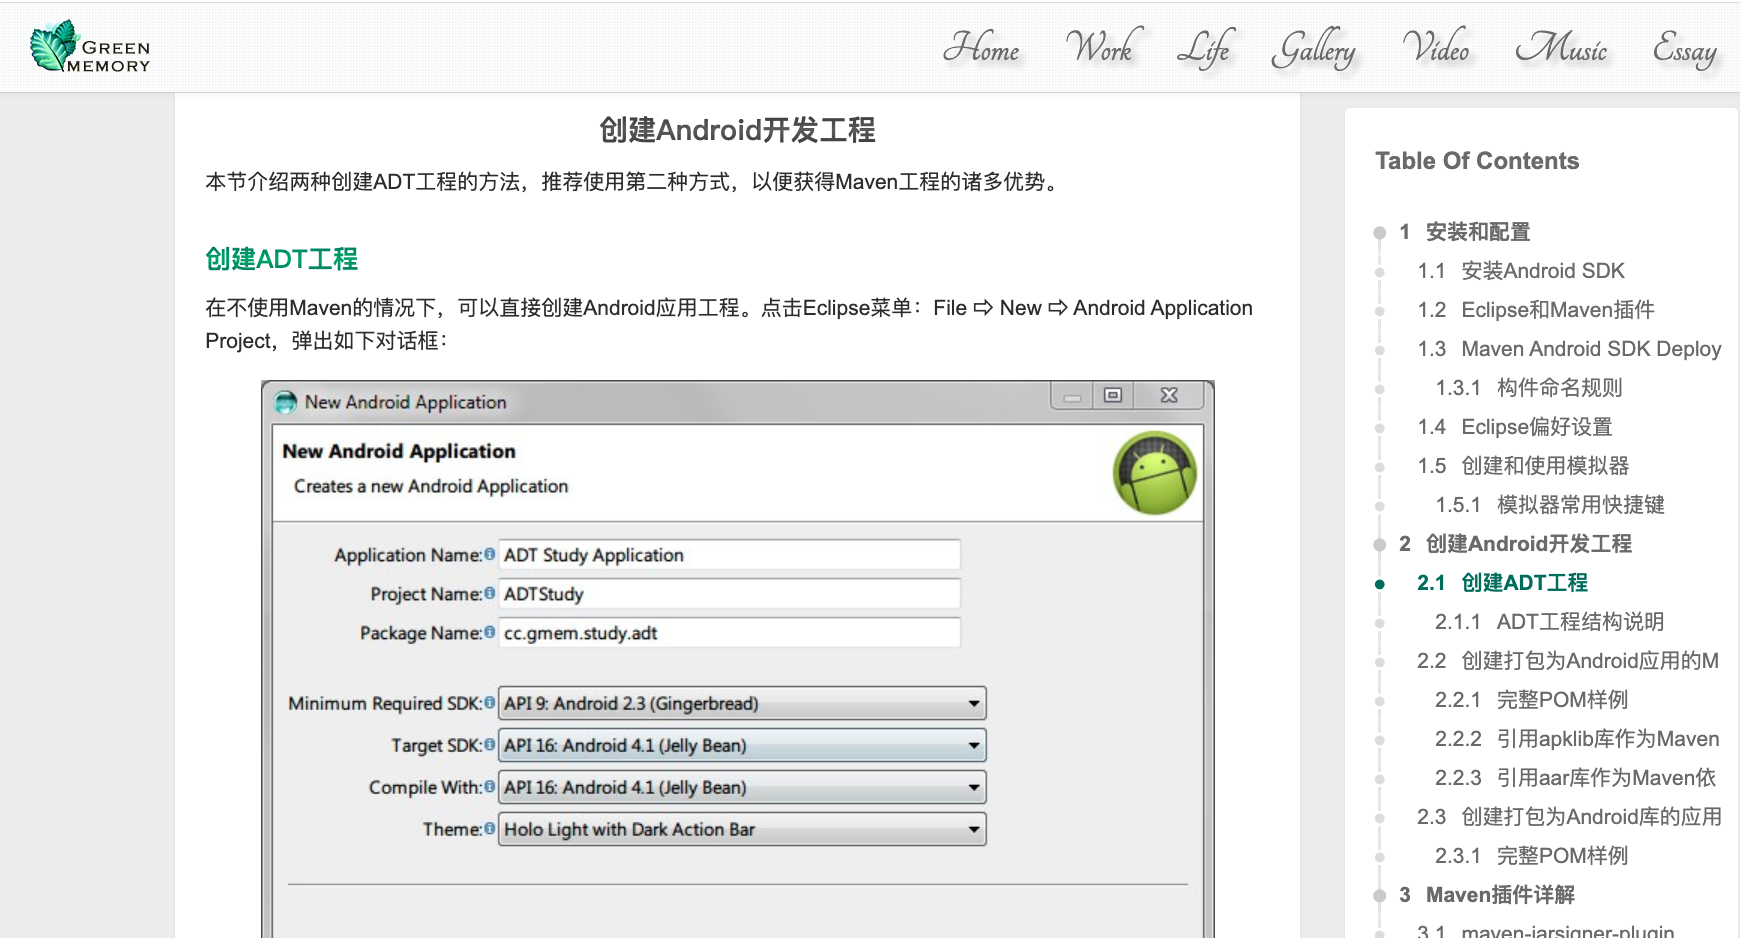Go to 1.2 Eclipse和Maven插件
The width and height of the screenshot is (1740, 938).
click(1535, 310)
